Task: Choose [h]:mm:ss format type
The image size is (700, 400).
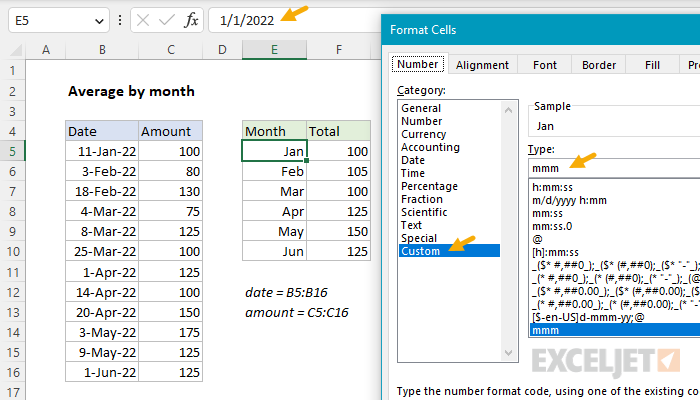Action: point(615,252)
